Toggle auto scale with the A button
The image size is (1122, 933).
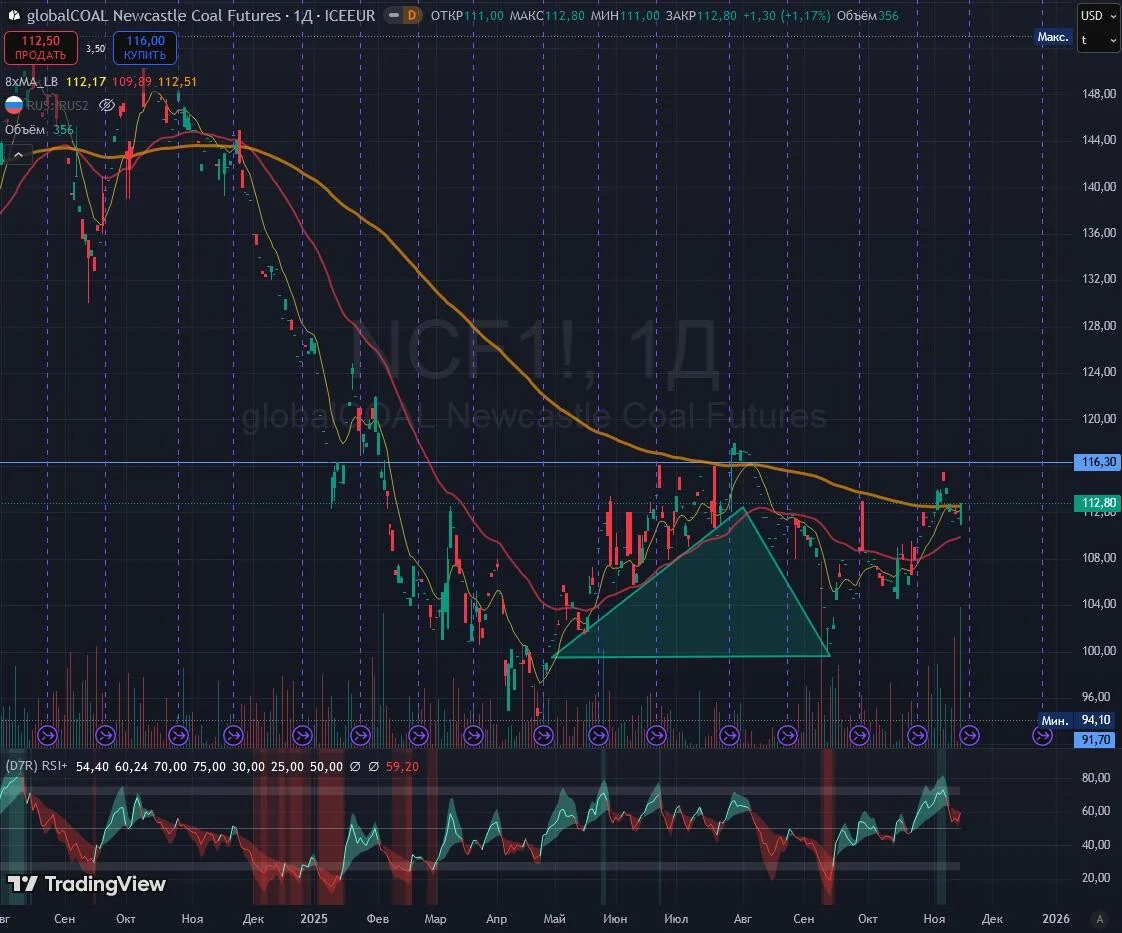[x=1100, y=919]
